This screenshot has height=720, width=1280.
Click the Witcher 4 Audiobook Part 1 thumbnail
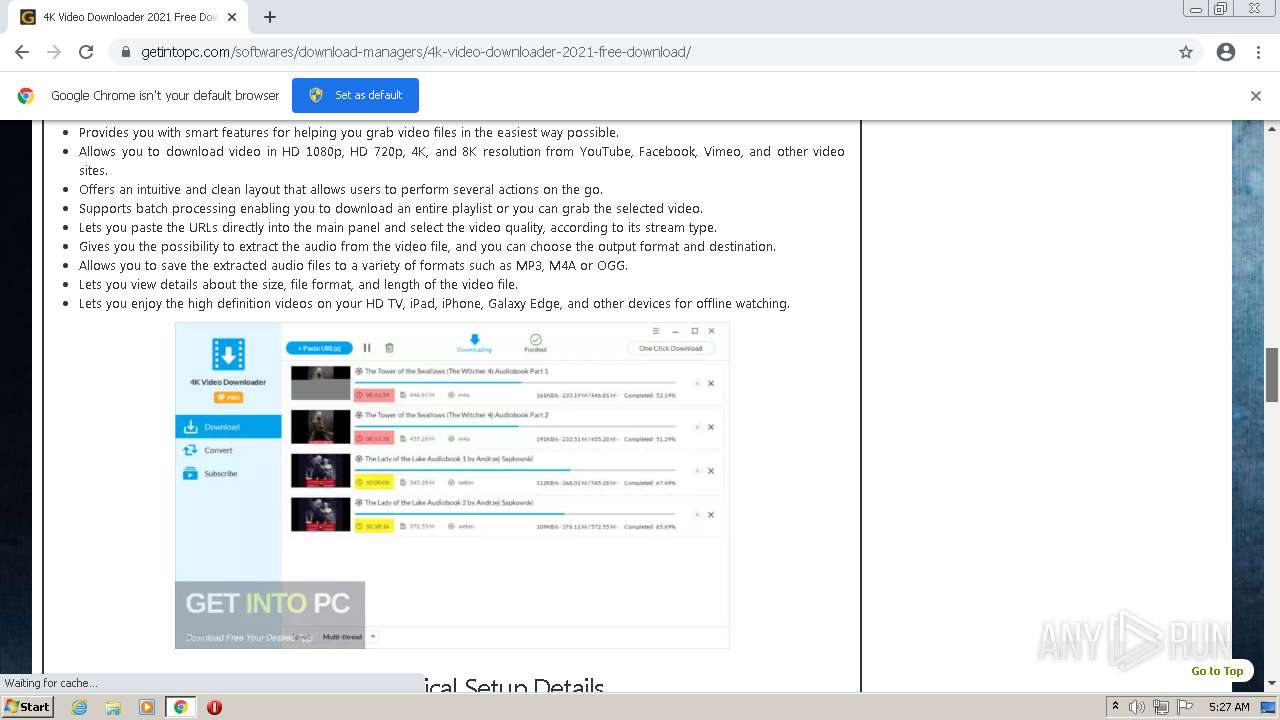320,383
